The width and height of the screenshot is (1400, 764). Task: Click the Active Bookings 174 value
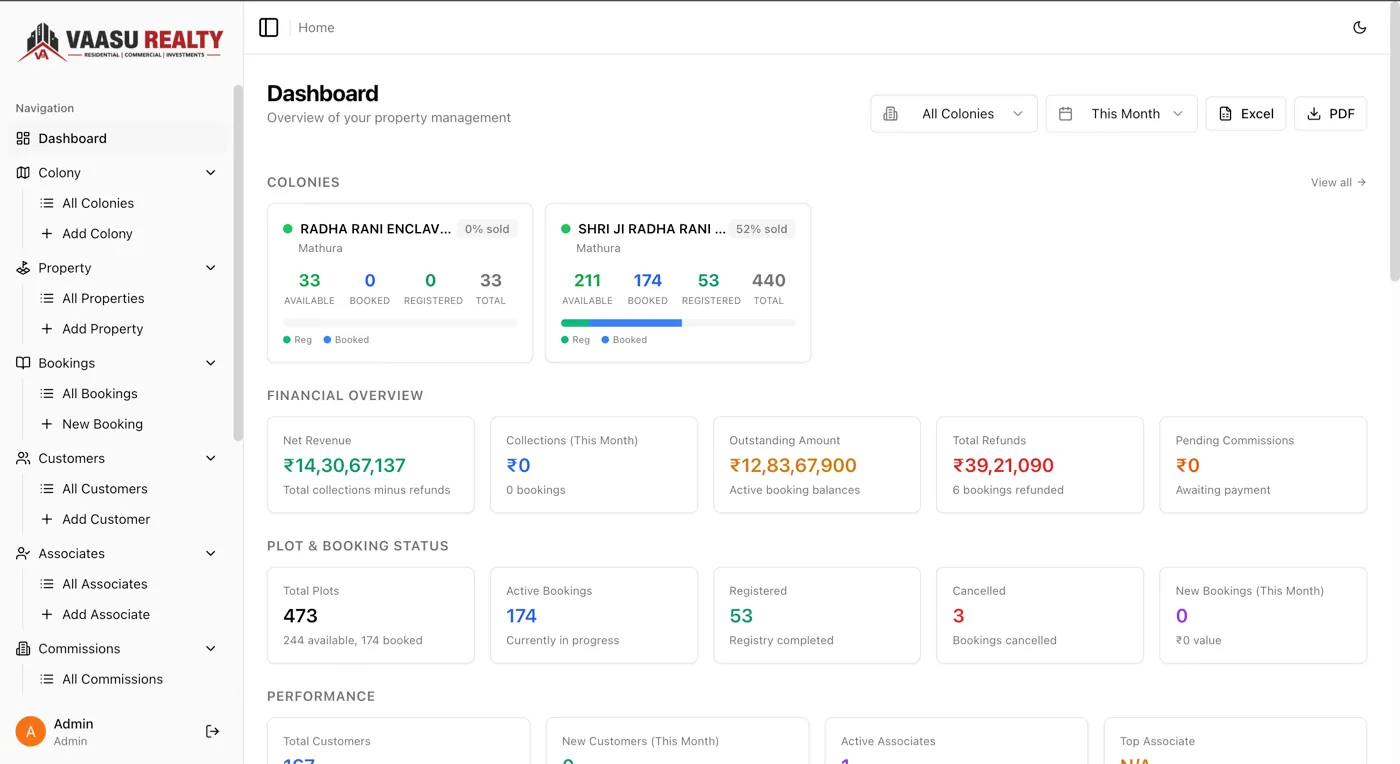pos(521,616)
